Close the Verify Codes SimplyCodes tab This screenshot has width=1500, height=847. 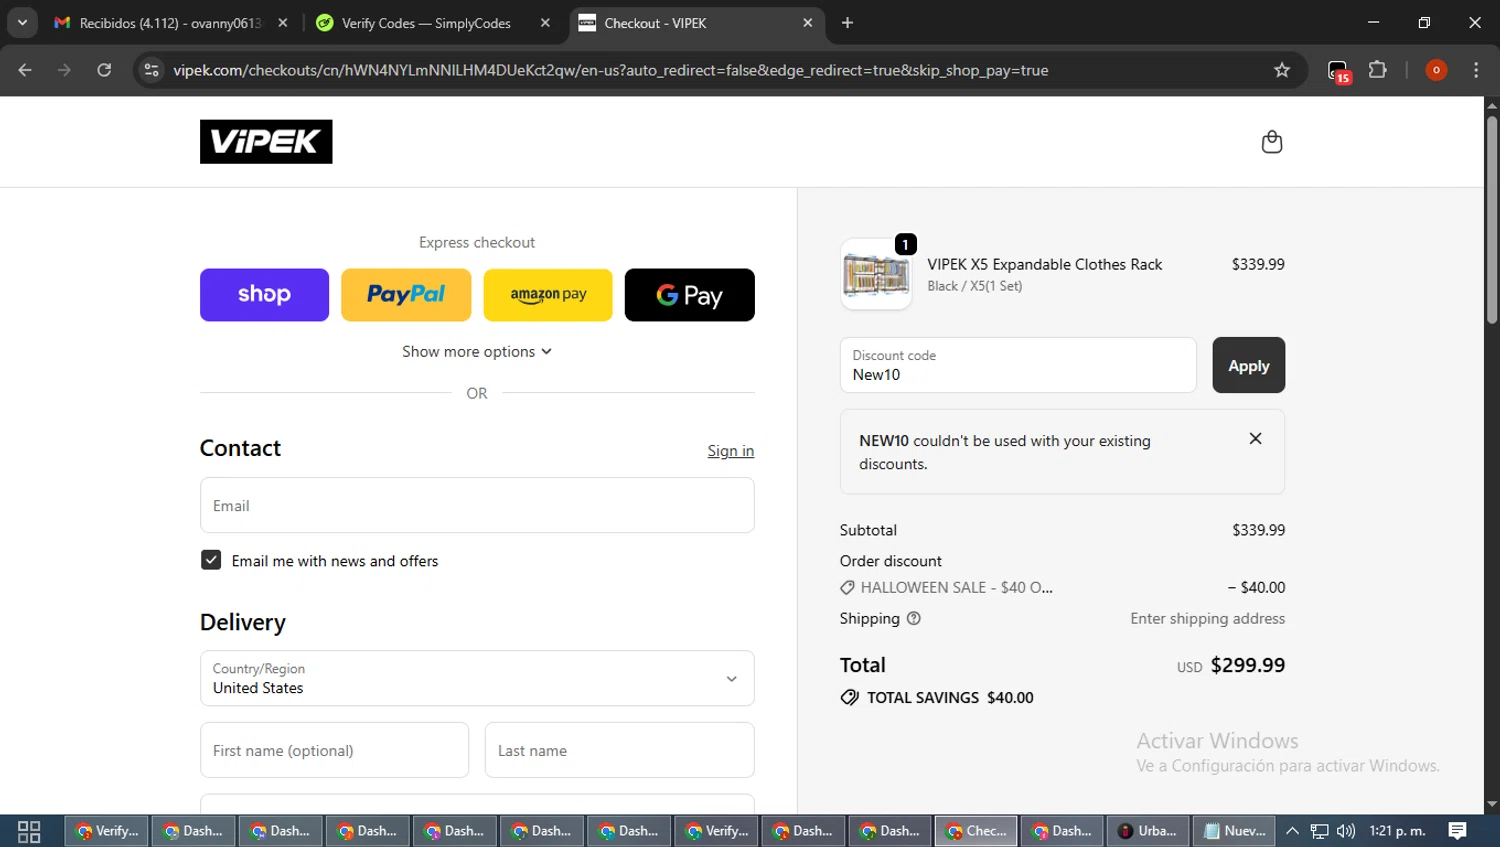(545, 23)
